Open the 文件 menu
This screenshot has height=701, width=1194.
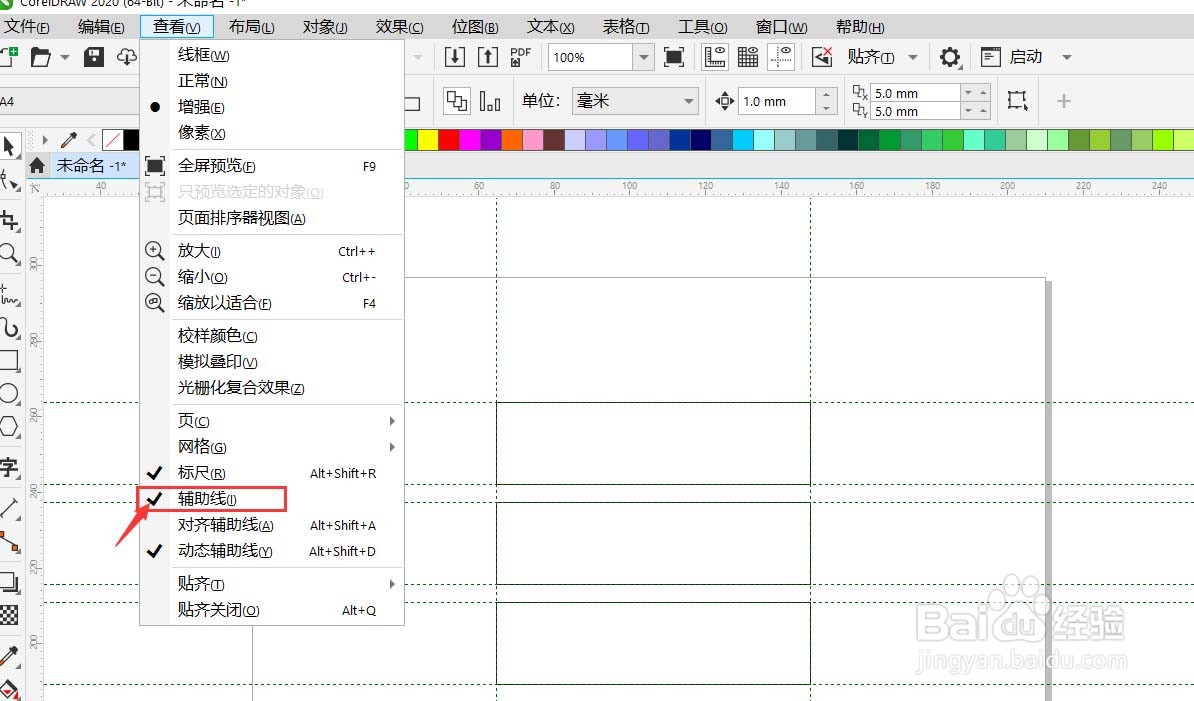click(x=26, y=27)
